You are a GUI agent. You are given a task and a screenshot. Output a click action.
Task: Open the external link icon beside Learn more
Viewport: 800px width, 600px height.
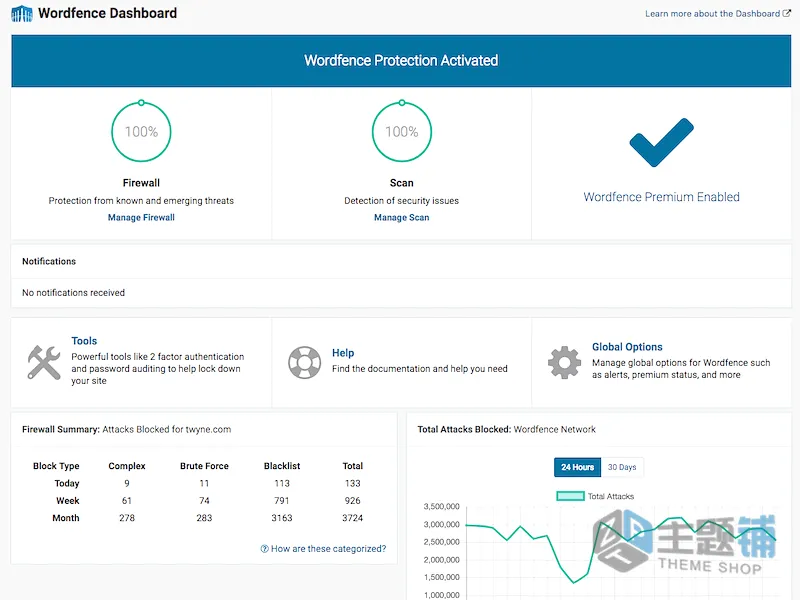point(787,13)
